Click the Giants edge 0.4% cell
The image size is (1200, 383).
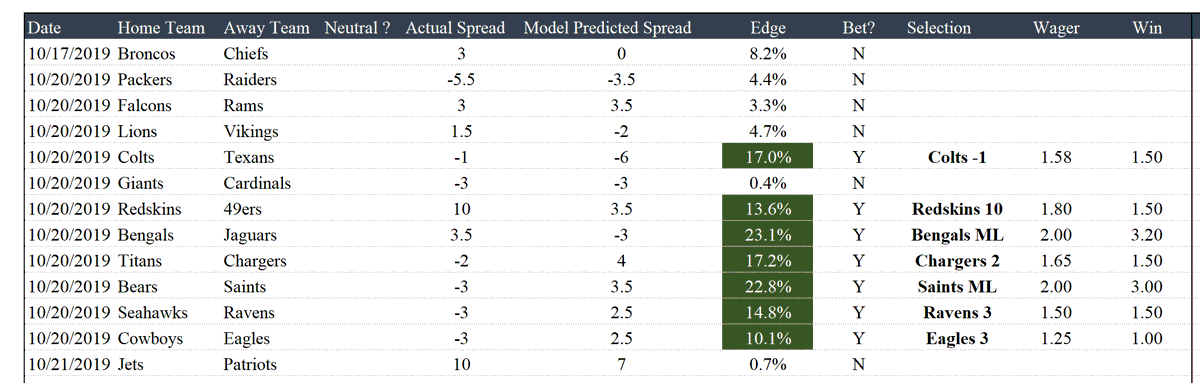click(767, 183)
